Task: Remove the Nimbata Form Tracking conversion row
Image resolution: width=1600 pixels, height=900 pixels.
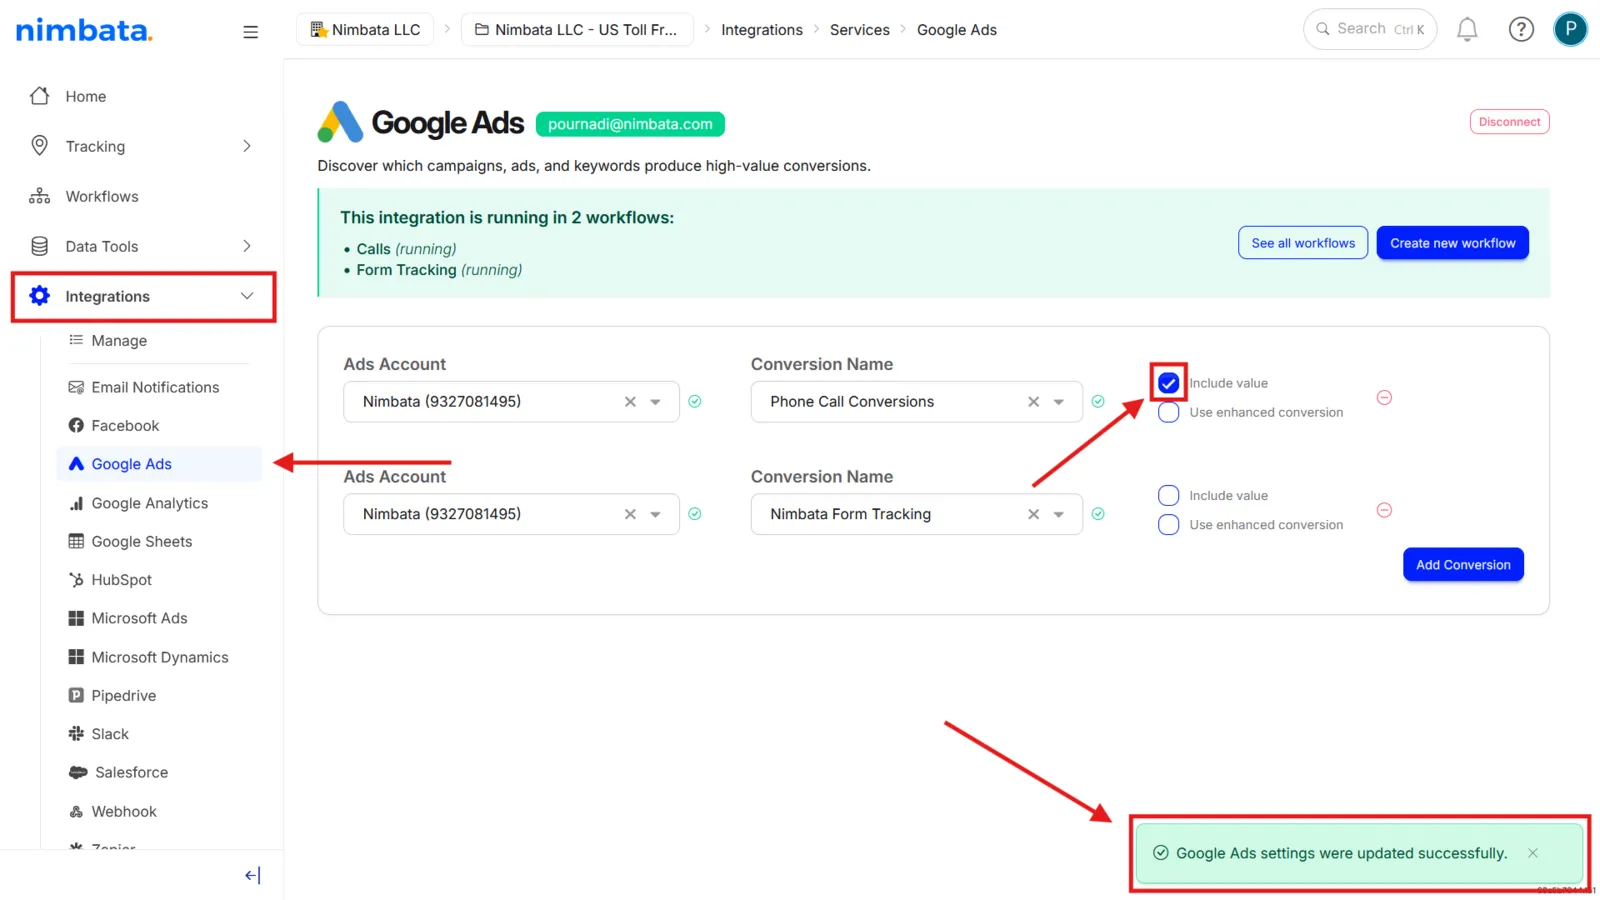Action: coord(1384,510)
